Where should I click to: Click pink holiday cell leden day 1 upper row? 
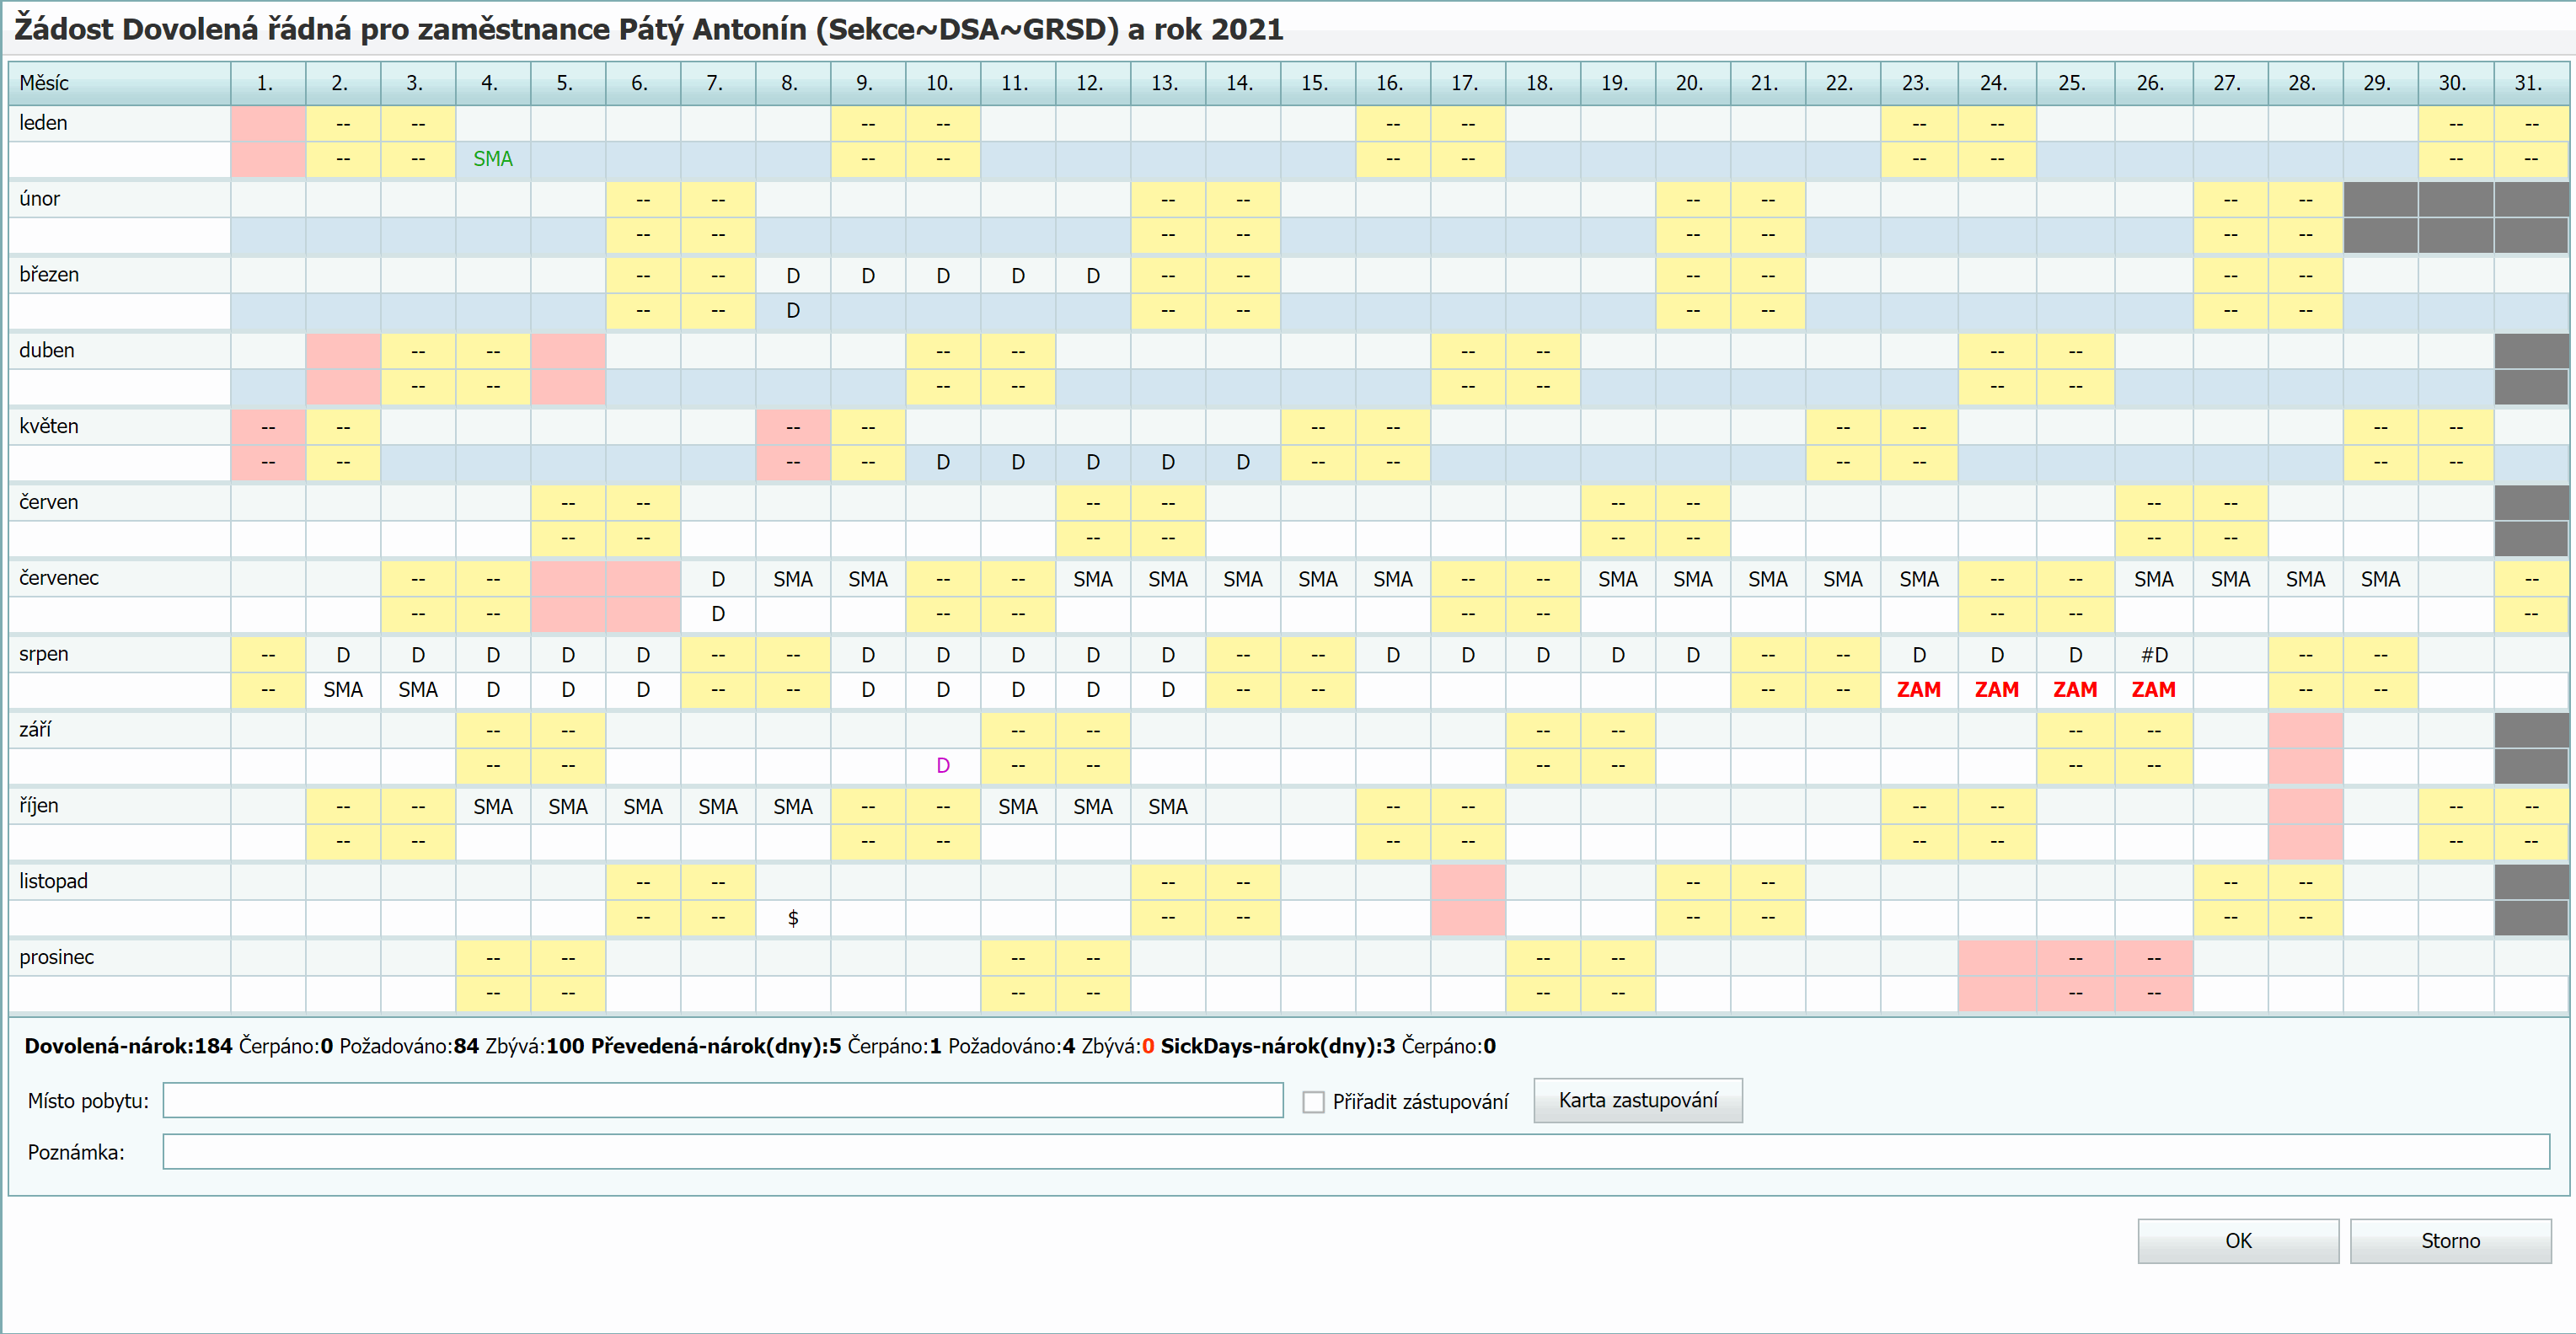(x=268, y=124)
